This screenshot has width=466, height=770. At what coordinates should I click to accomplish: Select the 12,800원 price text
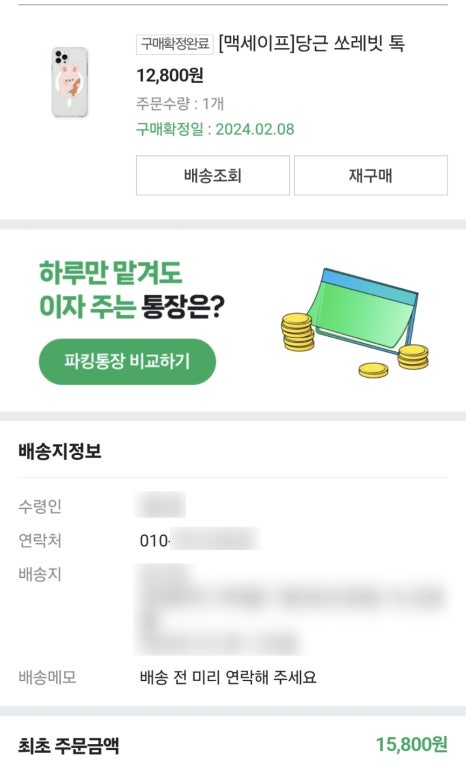coord(170,75)
